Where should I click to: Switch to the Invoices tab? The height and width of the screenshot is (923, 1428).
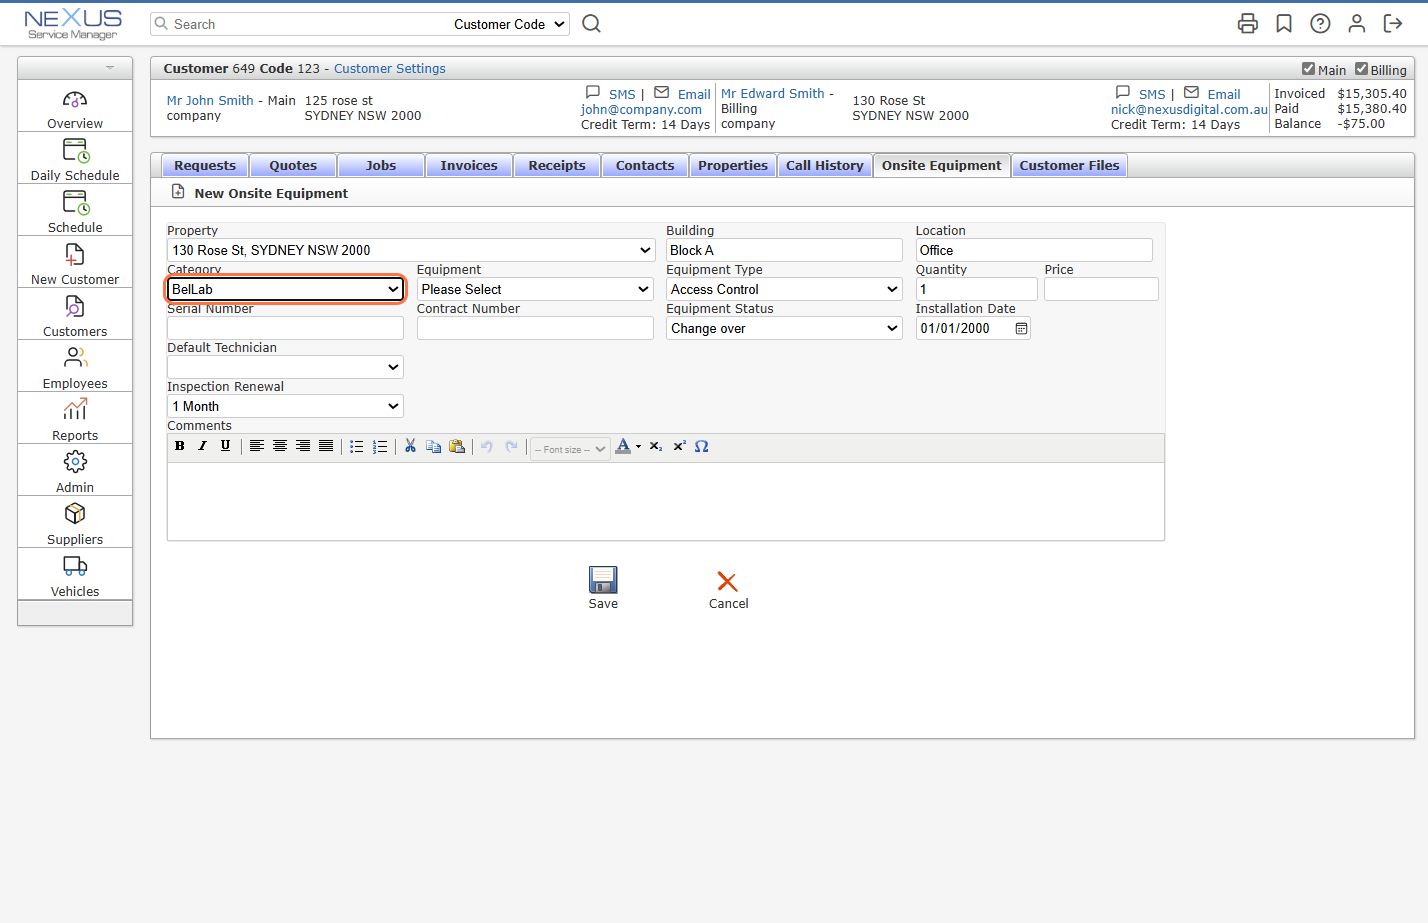469,165
